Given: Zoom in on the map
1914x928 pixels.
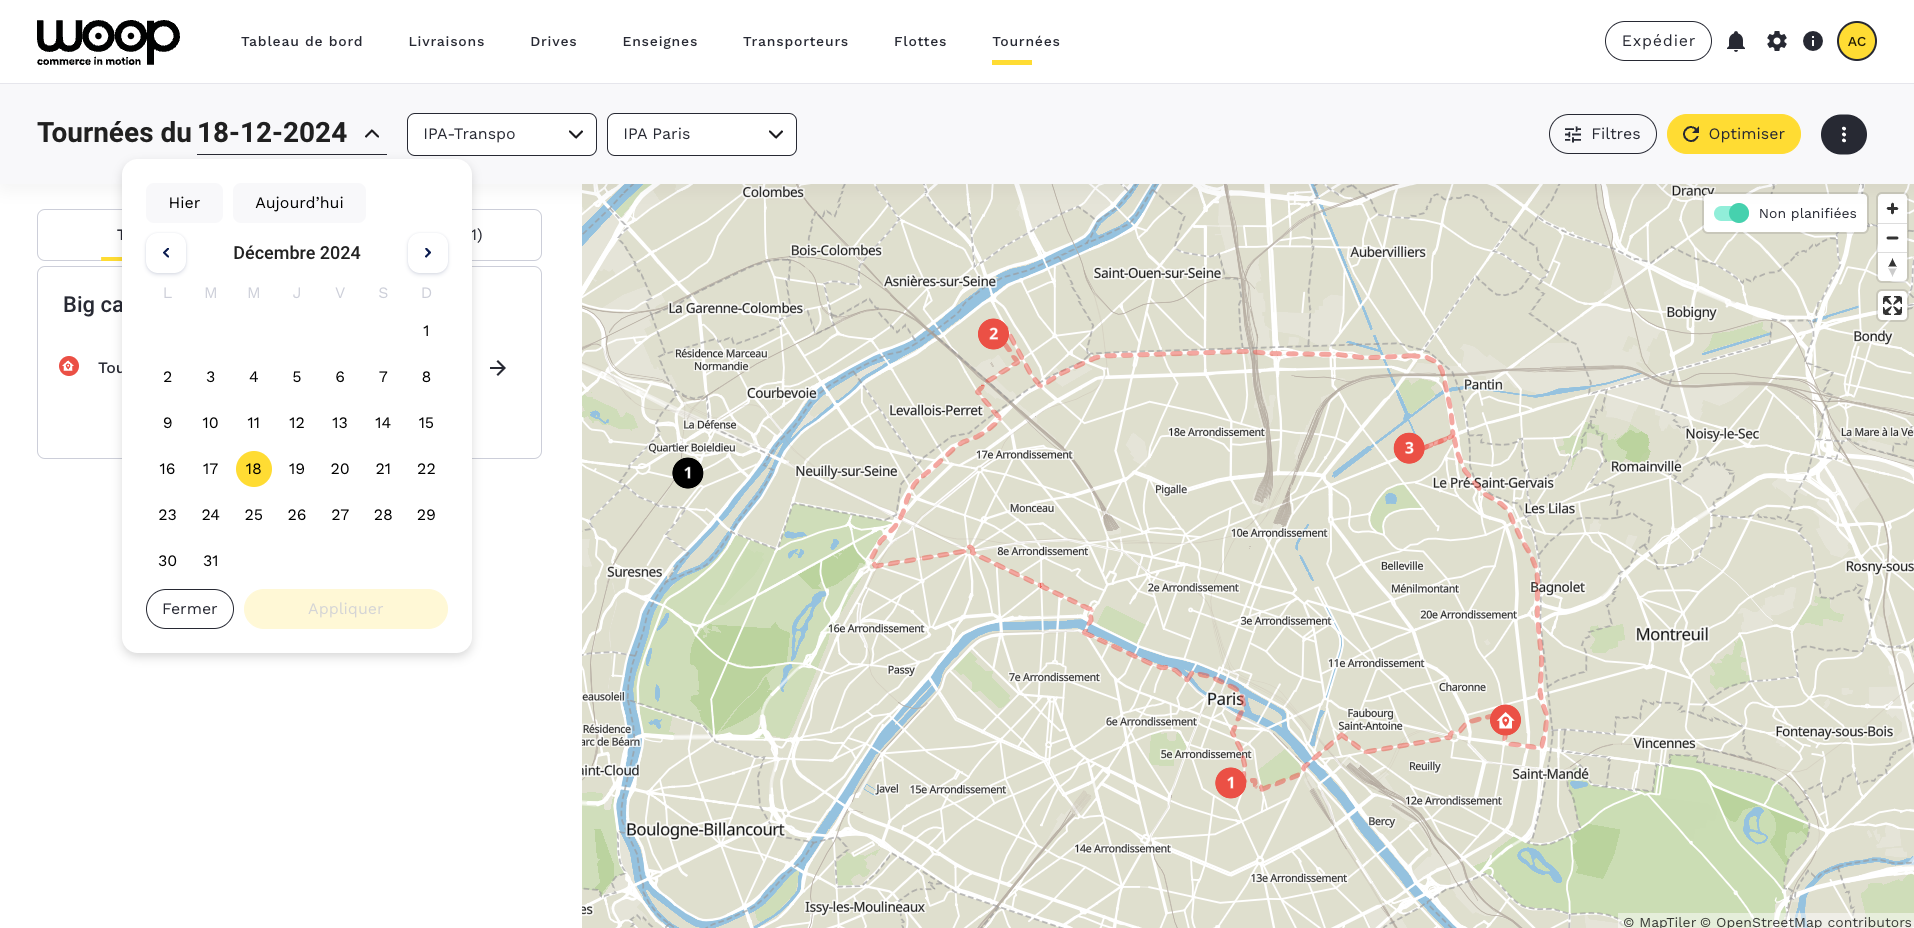Looking at the screenshot, I should pos(1891,209).
